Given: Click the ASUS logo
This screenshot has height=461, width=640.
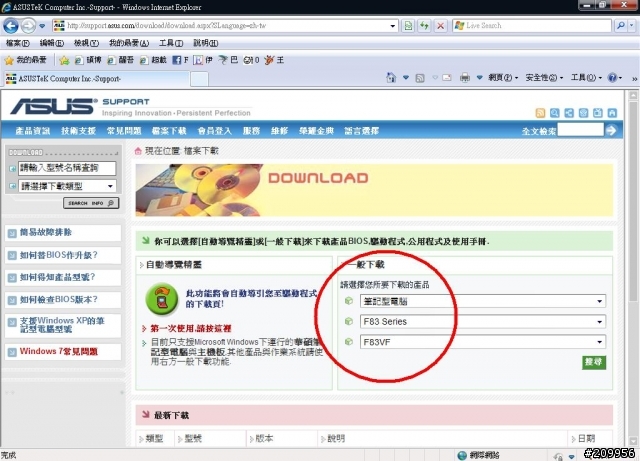Looking at the screenshot, I should click(x=54, y=106).
